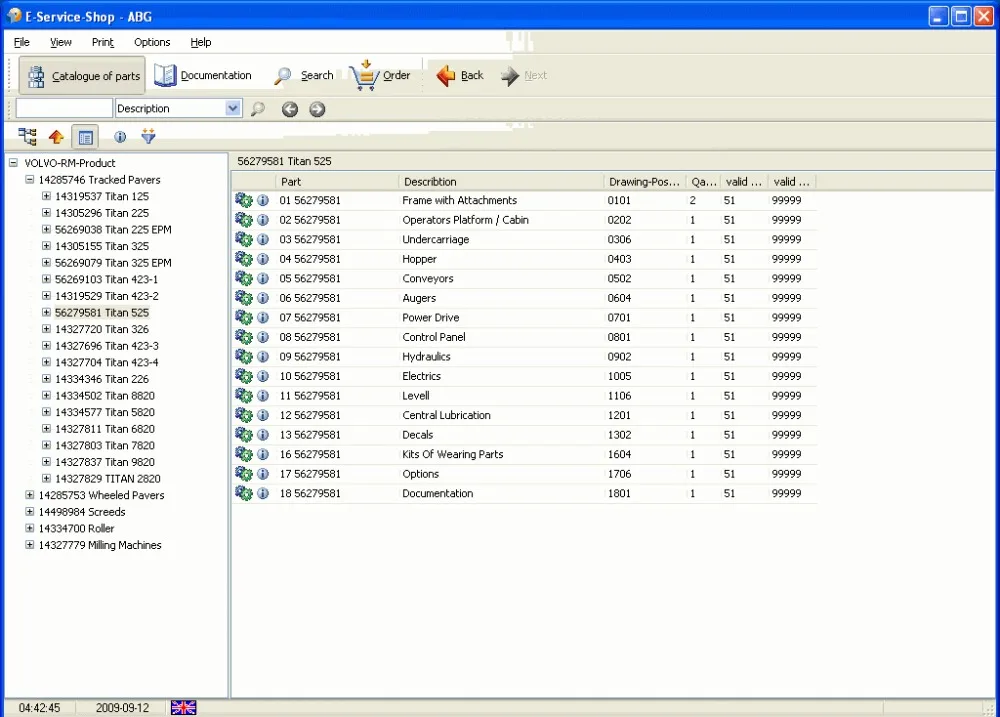1000x717 pixels.
Task: Show tree structure view icon
Action: [x=27, y=137]
